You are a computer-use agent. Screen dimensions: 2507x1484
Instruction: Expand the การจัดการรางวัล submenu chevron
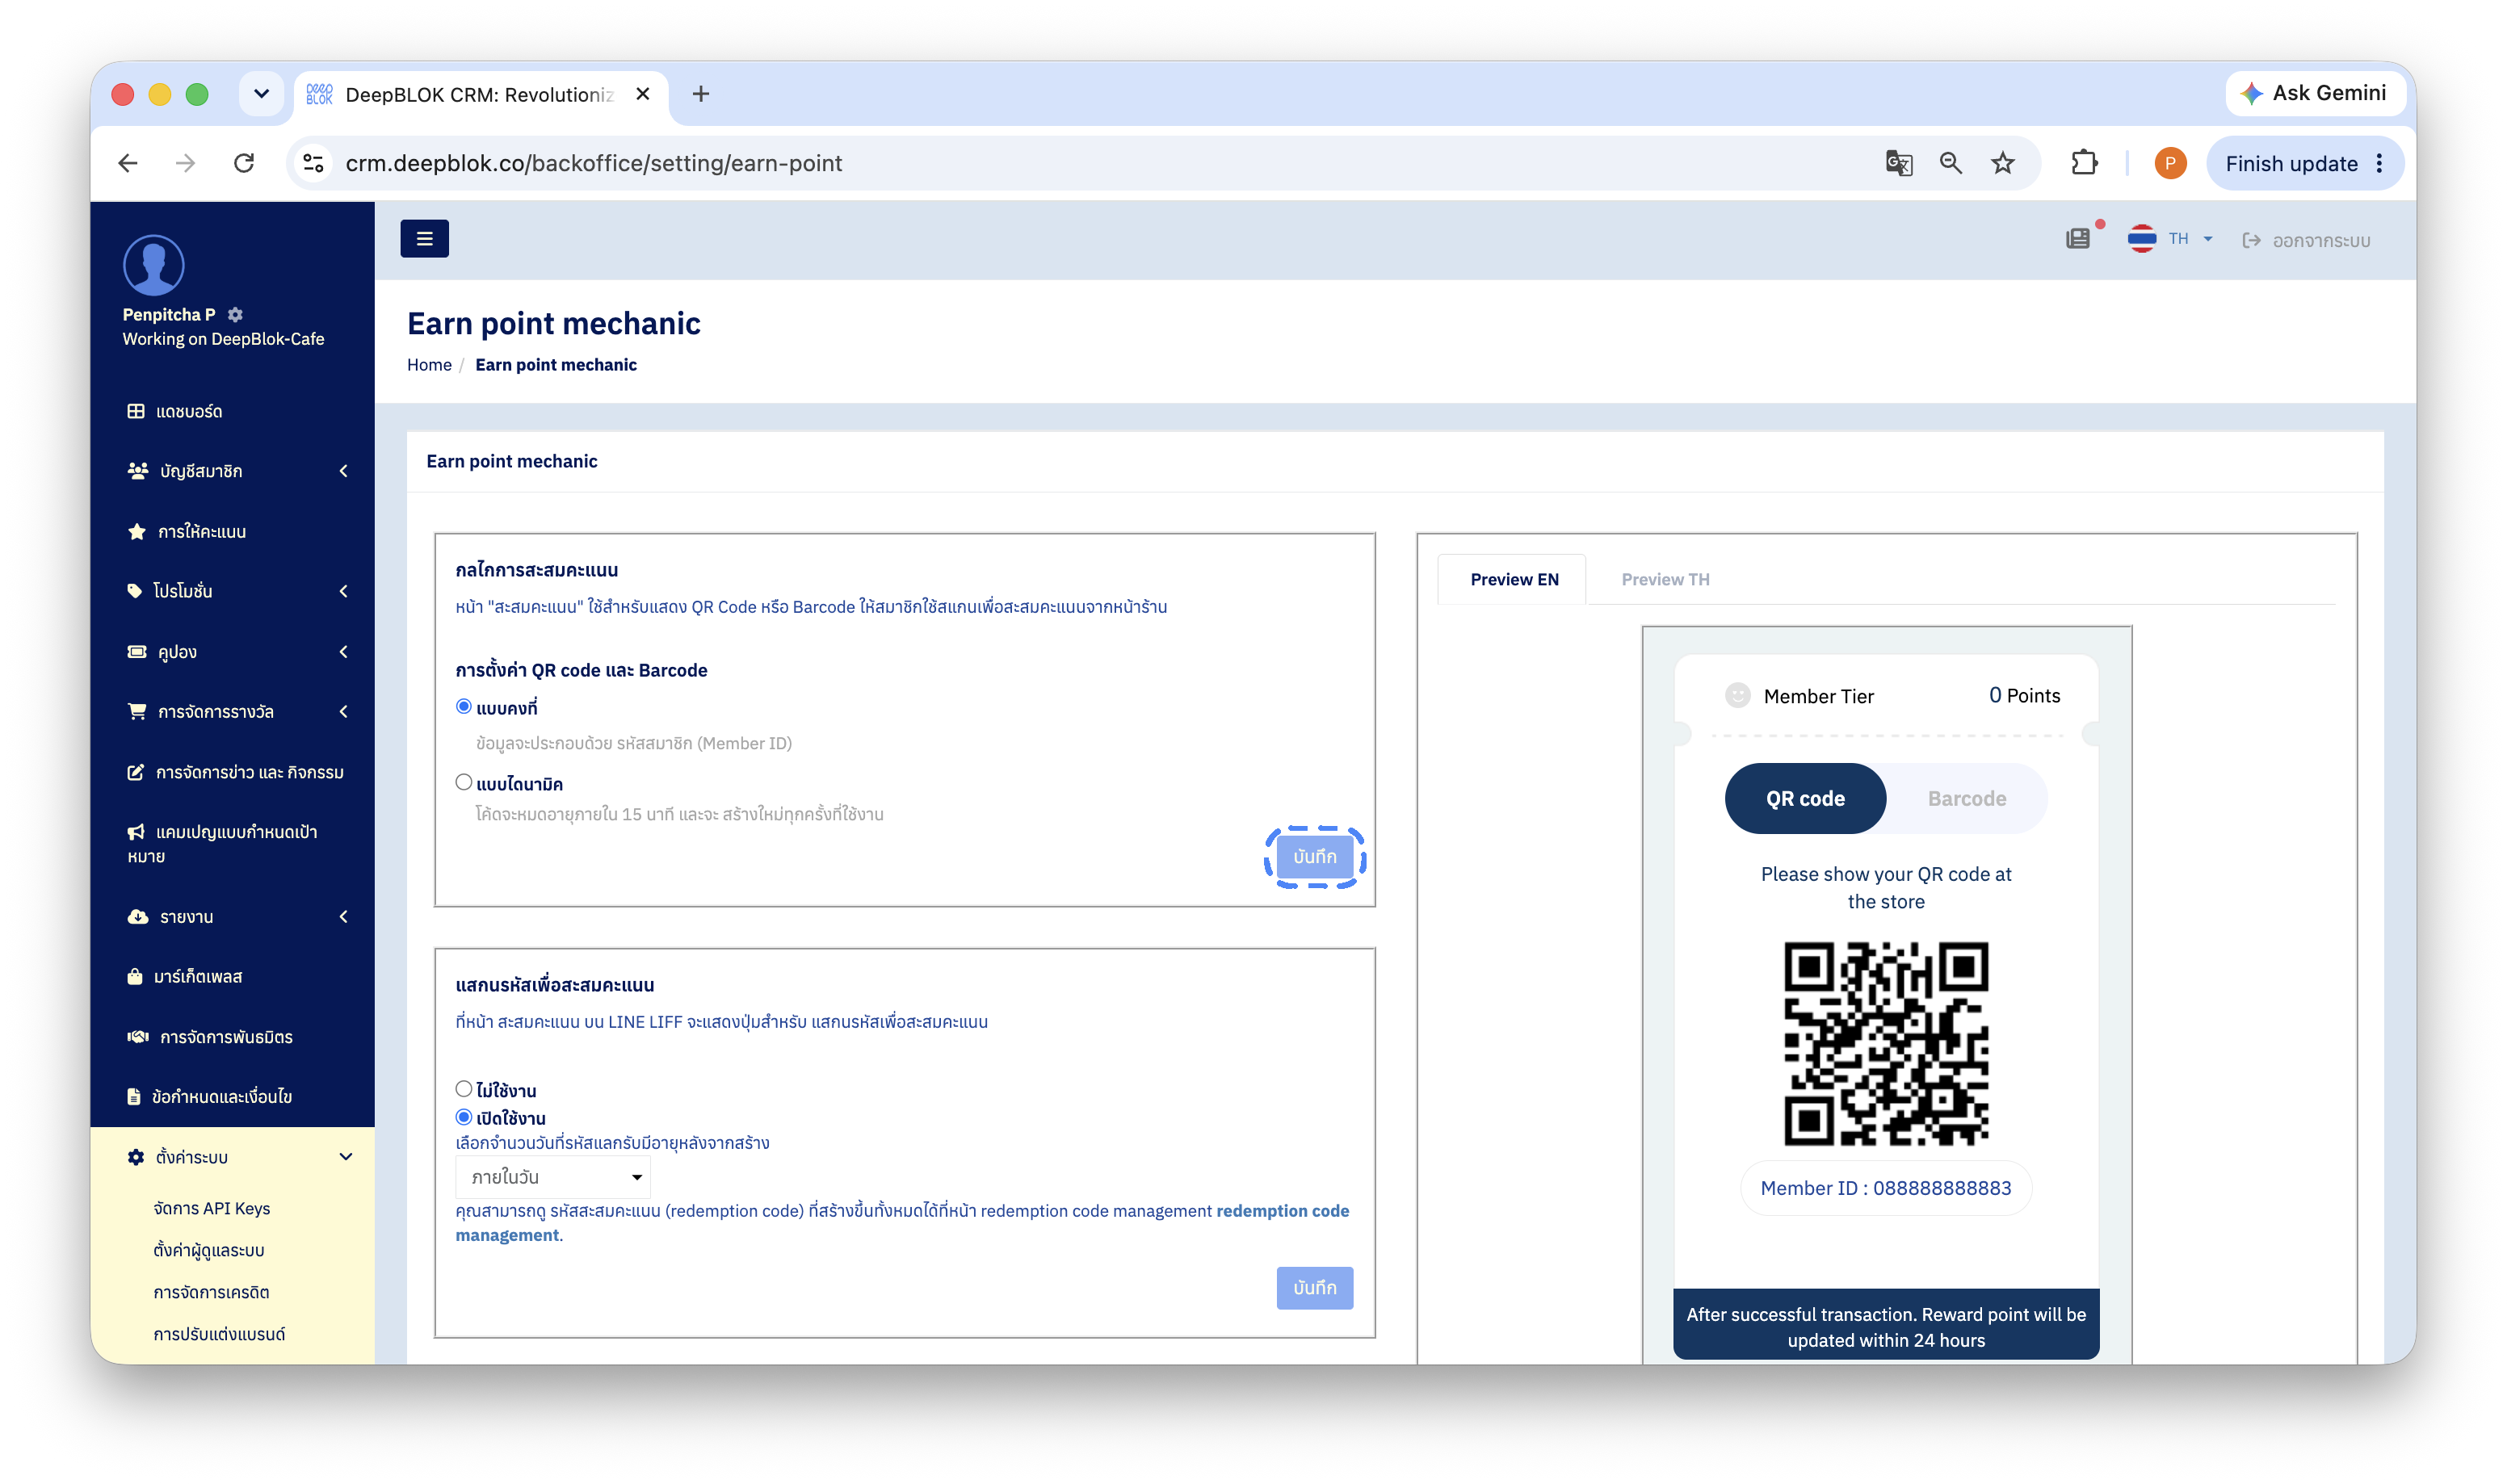[x=344, y=711]
